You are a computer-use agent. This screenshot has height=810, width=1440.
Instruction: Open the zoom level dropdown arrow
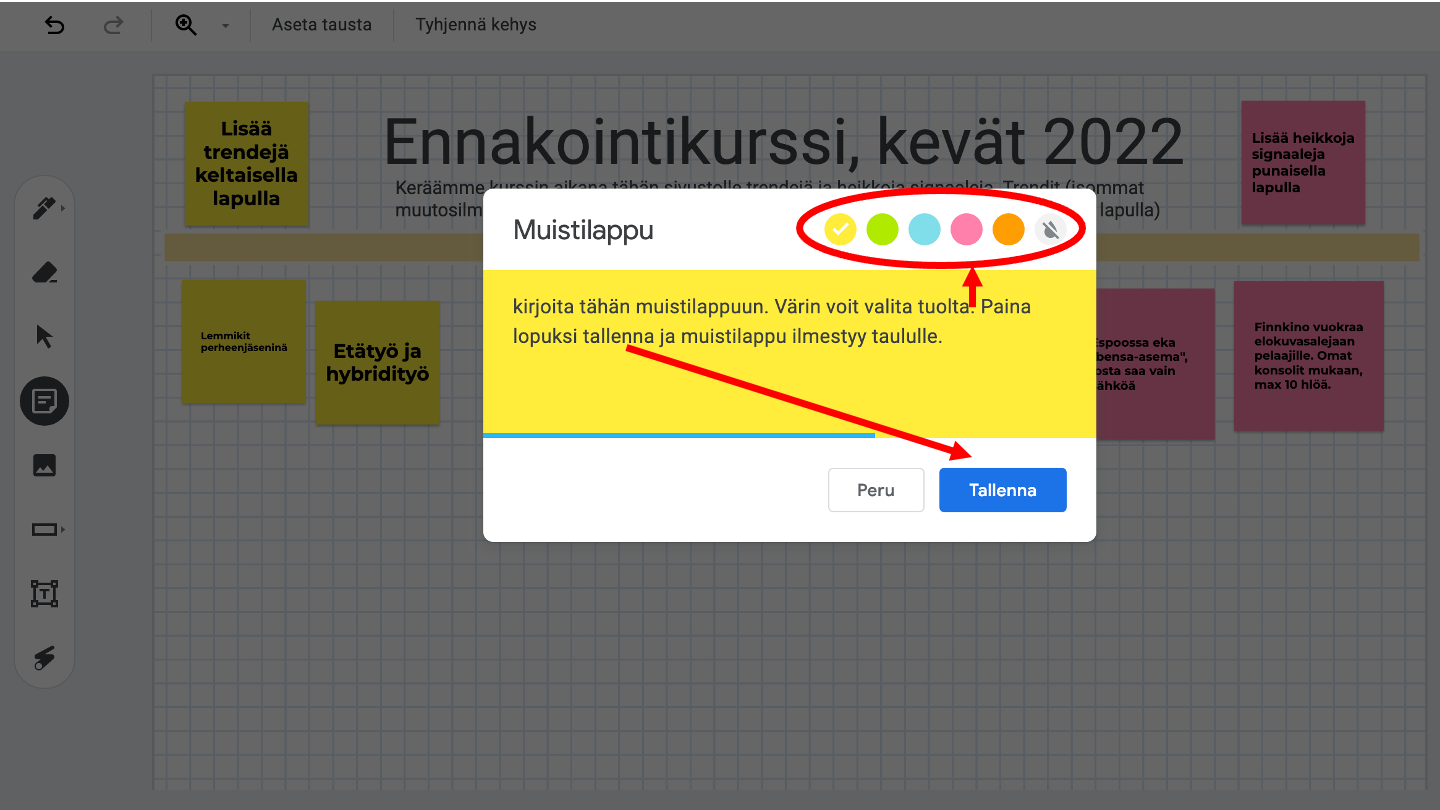[x=225, y=26]
